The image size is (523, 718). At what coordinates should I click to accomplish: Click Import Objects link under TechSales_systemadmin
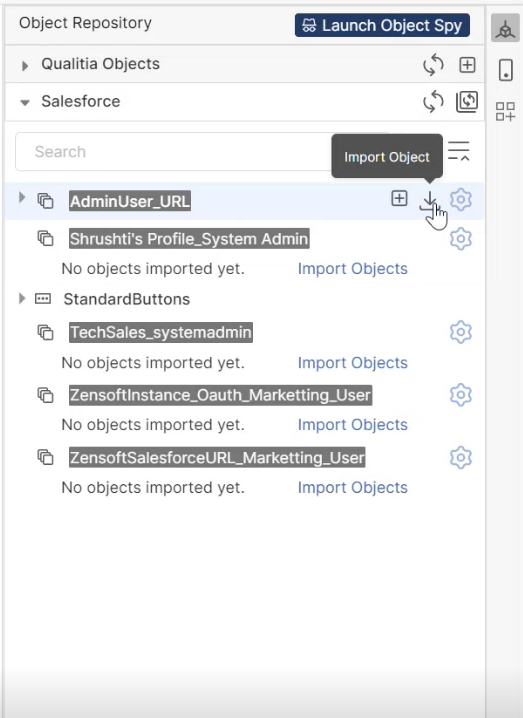pyautogui.click(x=353, y=363)
